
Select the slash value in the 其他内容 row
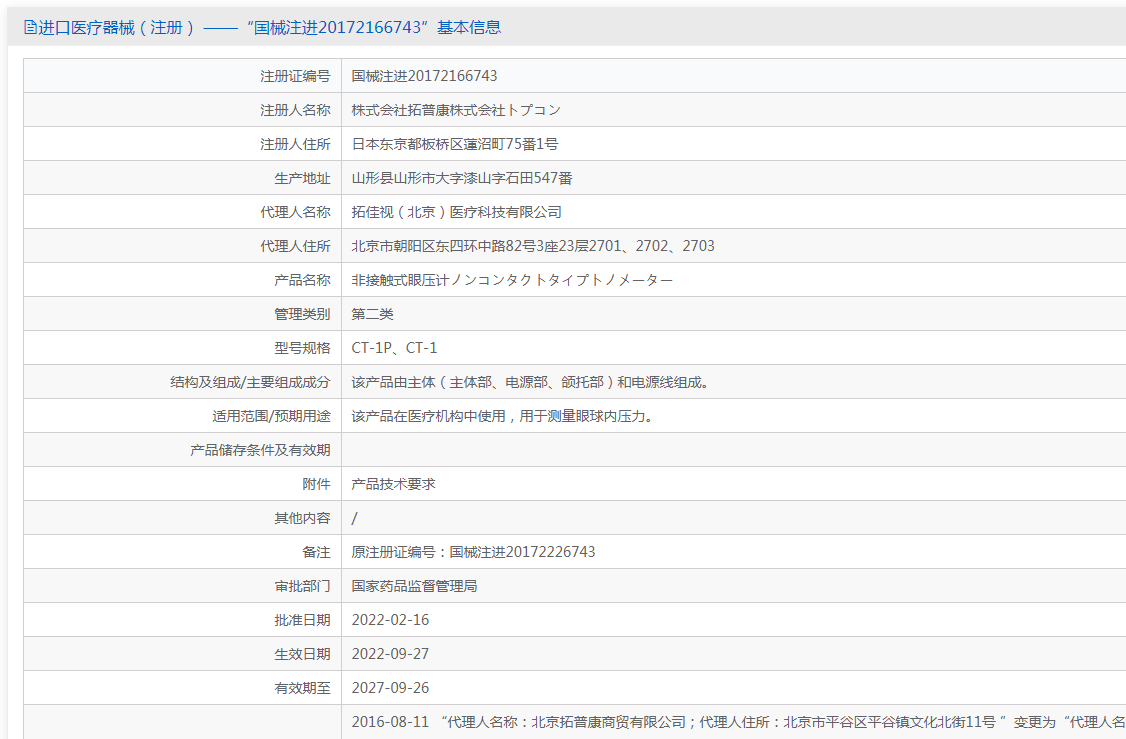(354, 519)
